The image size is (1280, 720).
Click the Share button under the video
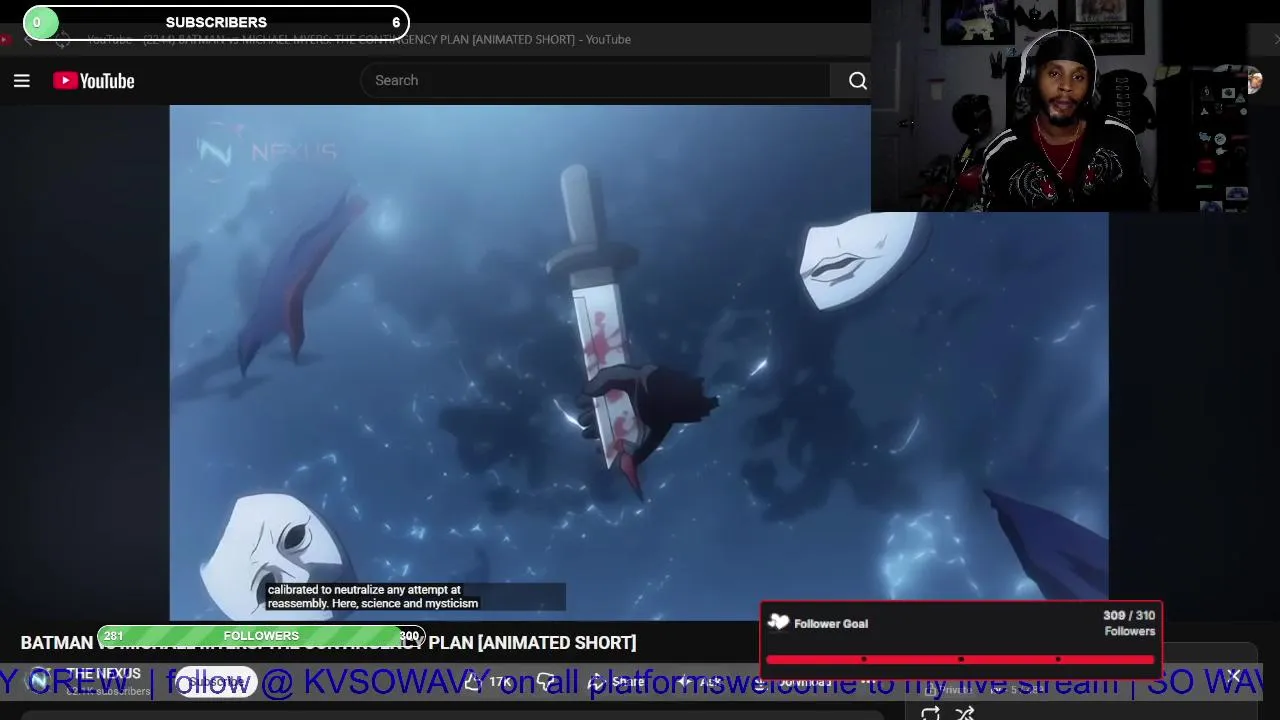(x=617, y=682)
